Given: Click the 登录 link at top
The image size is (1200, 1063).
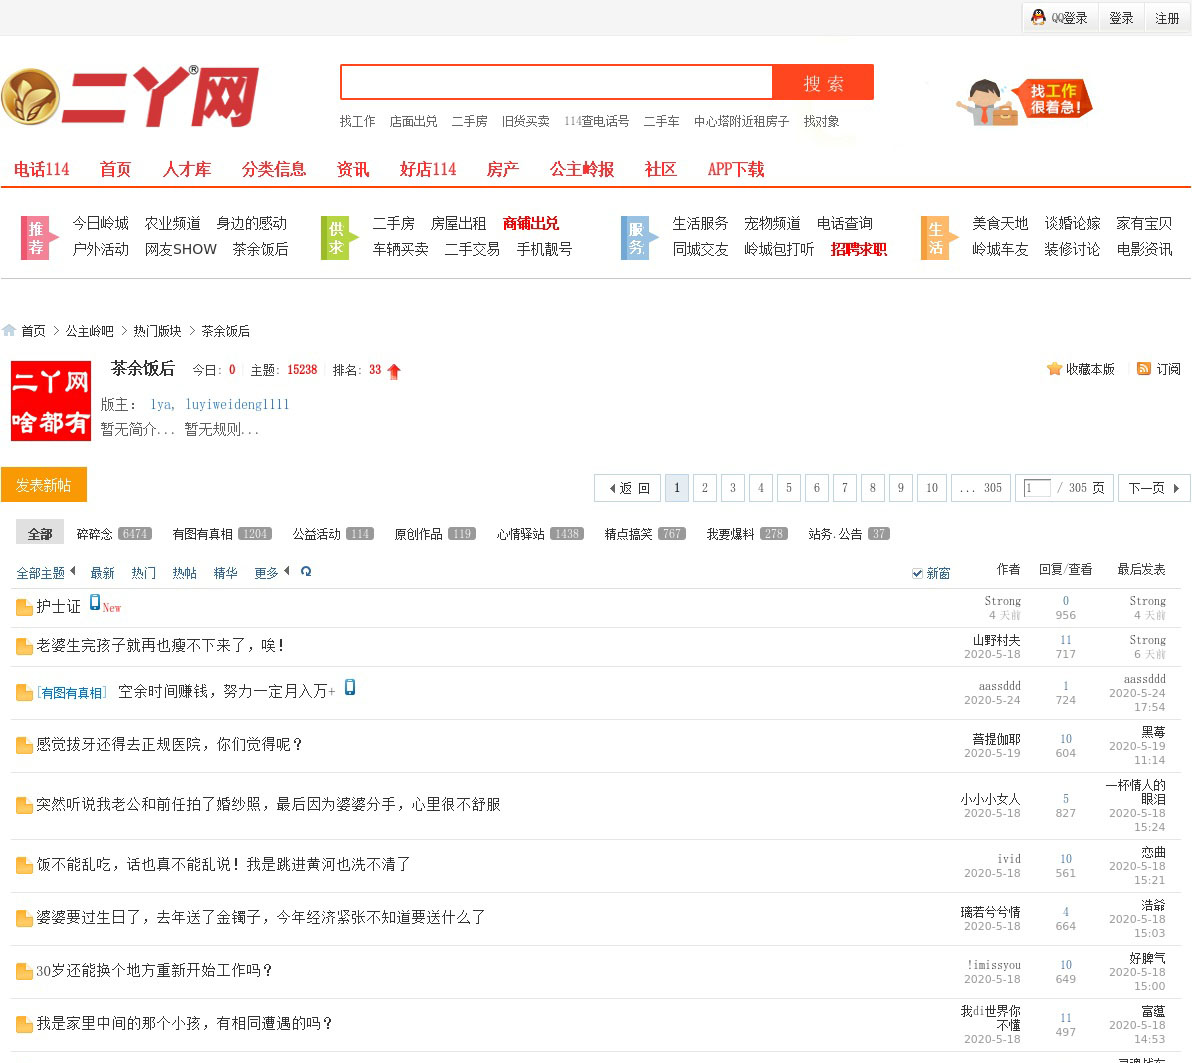Looking at the screenshot, I should click(1122, 18).
